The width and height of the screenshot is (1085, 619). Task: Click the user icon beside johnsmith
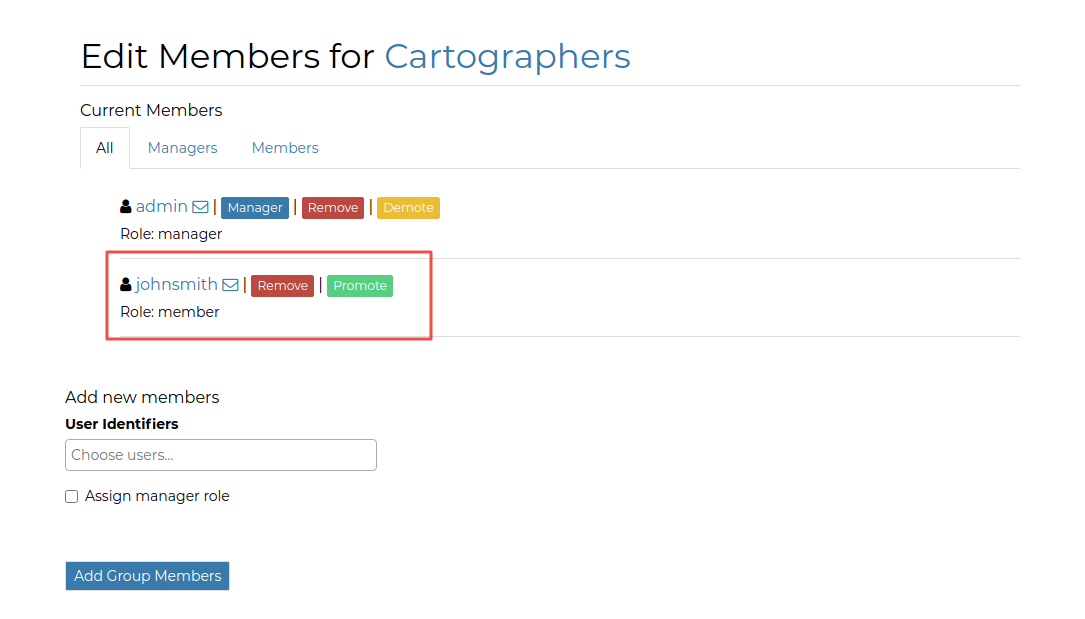124,283
